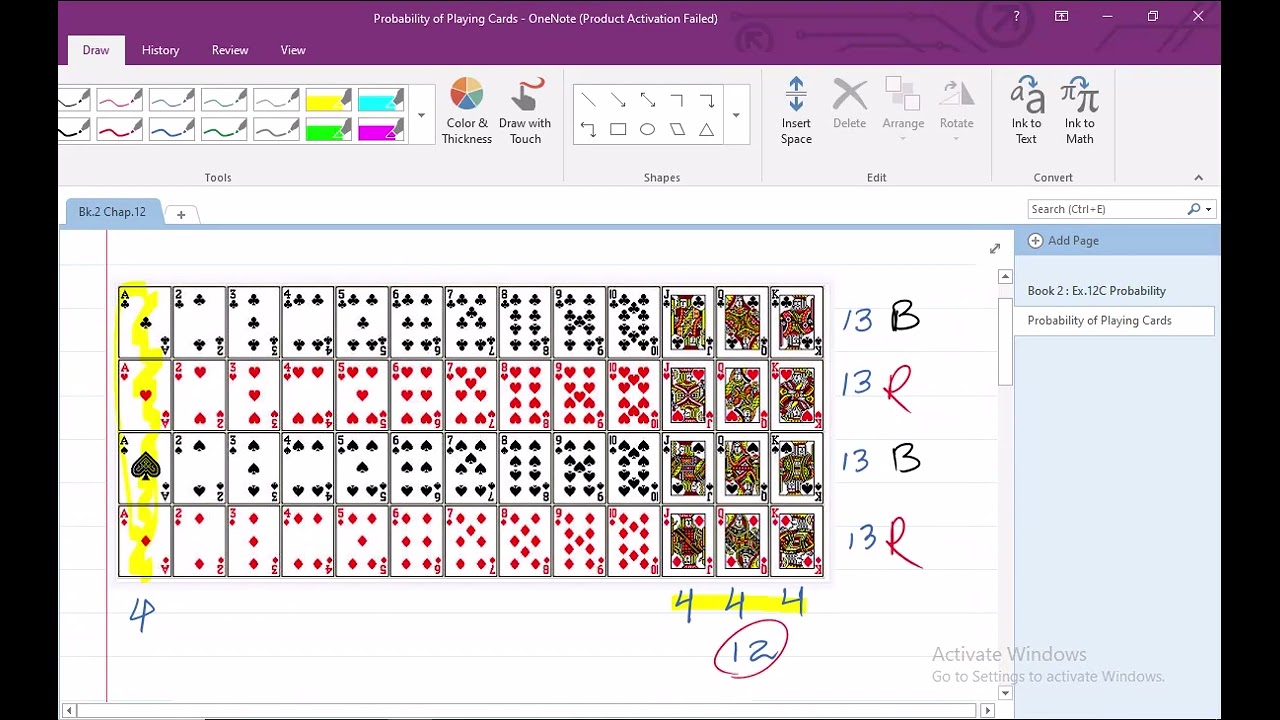
Task: Pick the cyan highlighter
Action: click(x=380, y=100)
